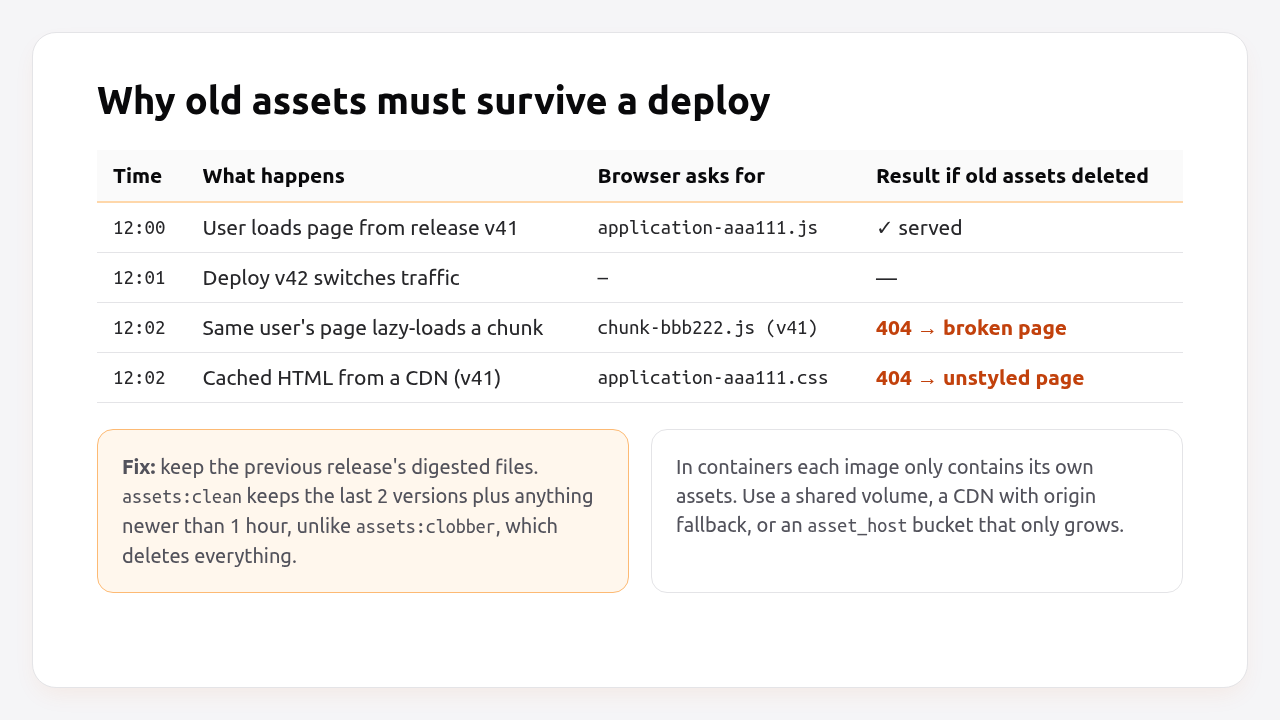Click the "404 → broken page" result
1280x720 pixels.
click(x=971, y=328)
